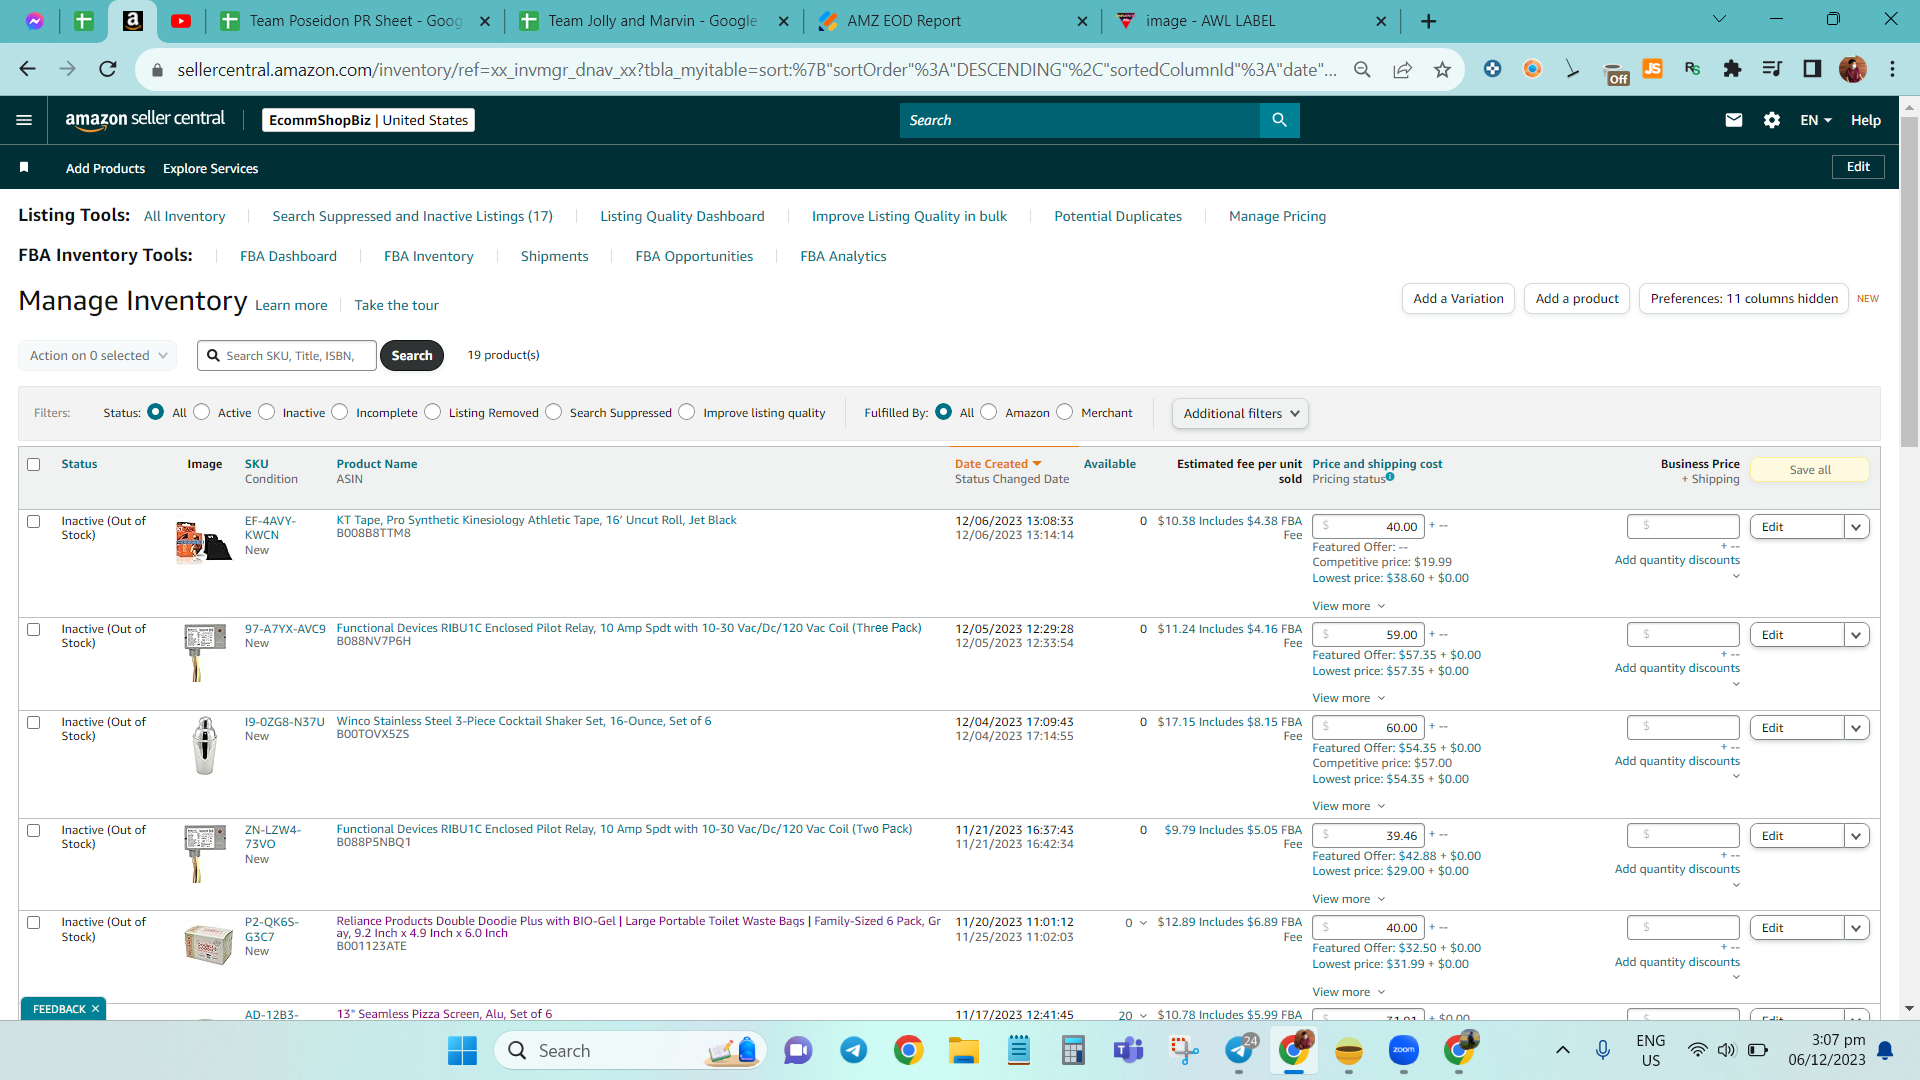Open the FBA Dashboard menu item
Screen dimensions: 1920x1080
click(x=288, y=256)
